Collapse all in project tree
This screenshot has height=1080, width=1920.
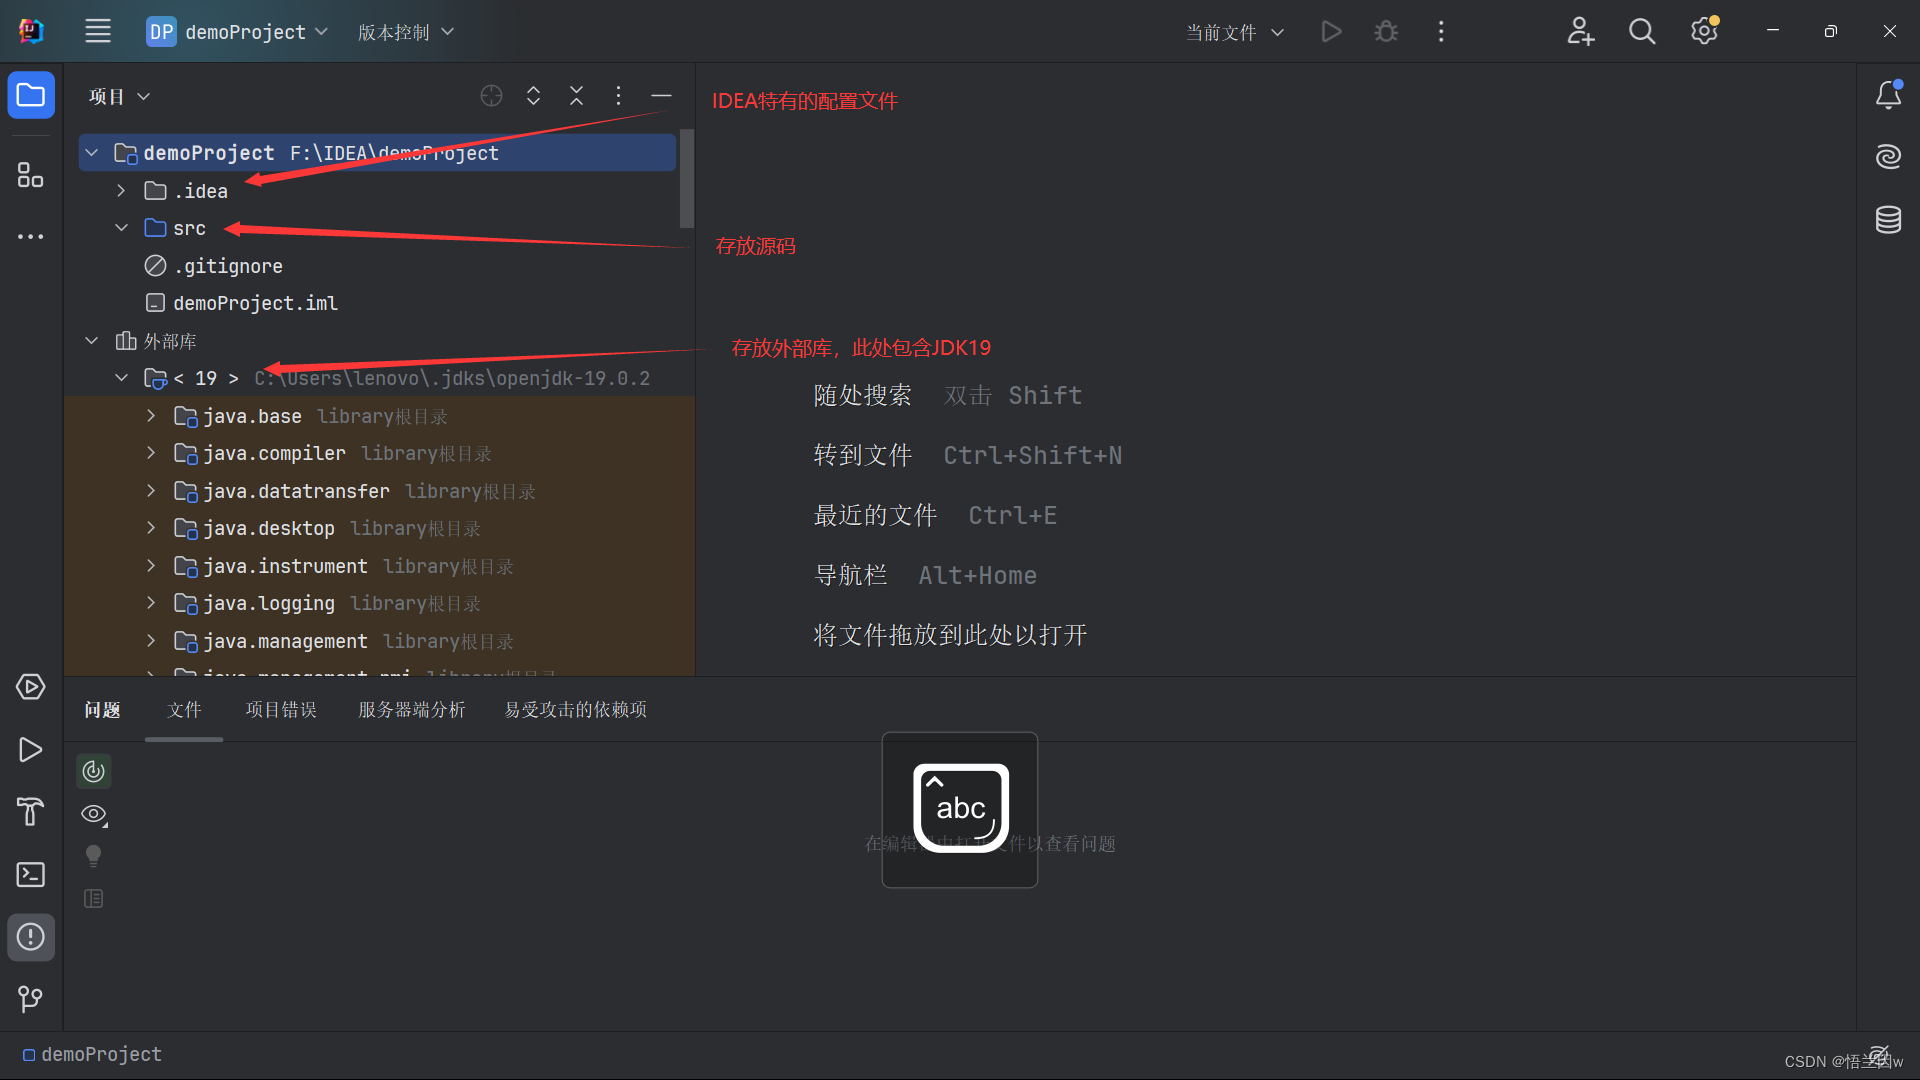tap(576, 96)
